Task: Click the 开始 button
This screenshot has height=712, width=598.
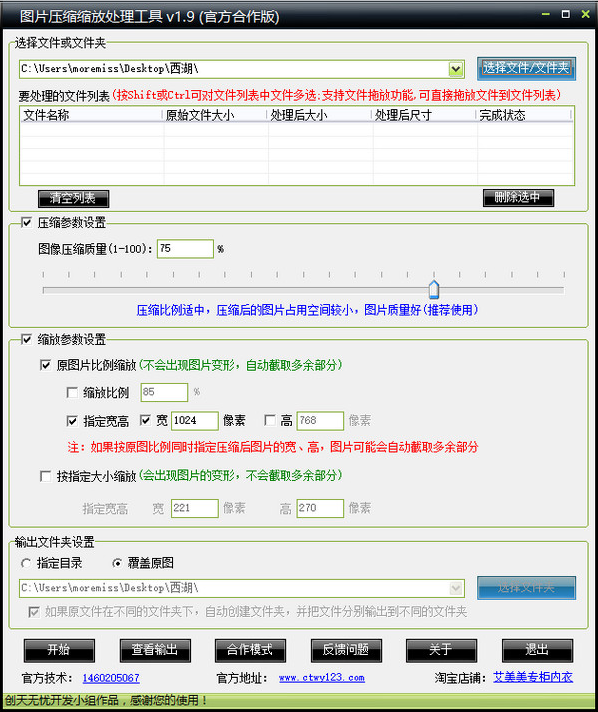Action: click(59, 650)
